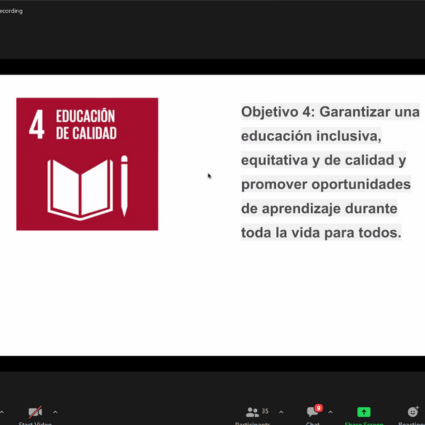Click the green Share Screen icon
The height and width of the screenshot is (425, 425).
(x=364, y=412)
